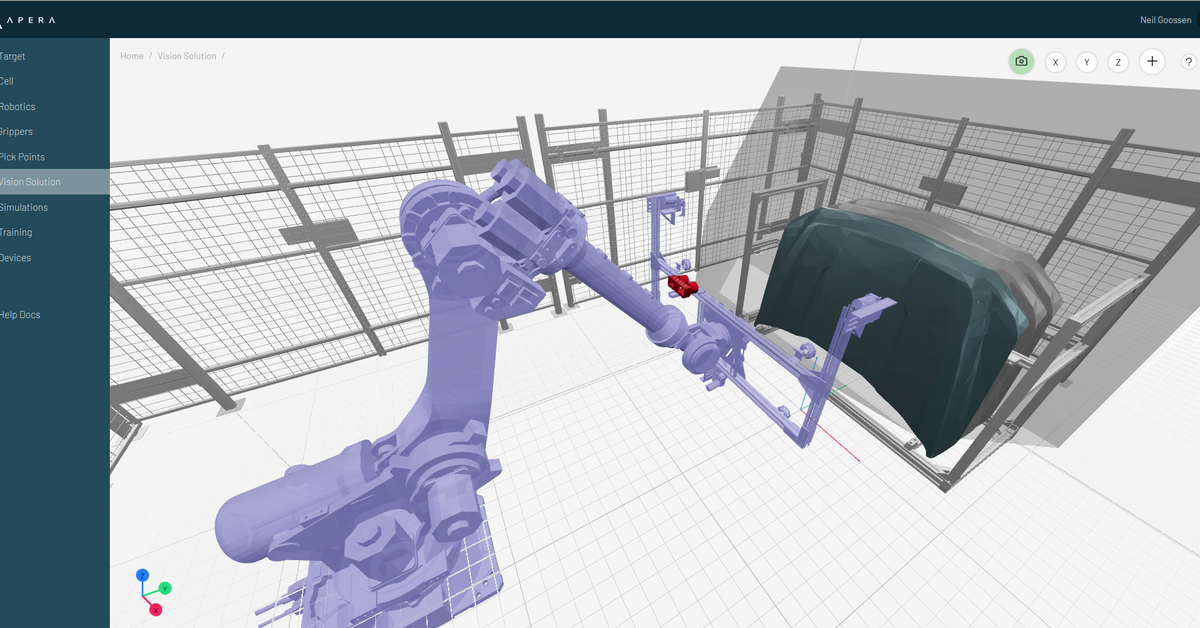Image resolution: width=1200 pixels, height=628 pixels.
Task: Navigate to Robotics
Action: 17,106
